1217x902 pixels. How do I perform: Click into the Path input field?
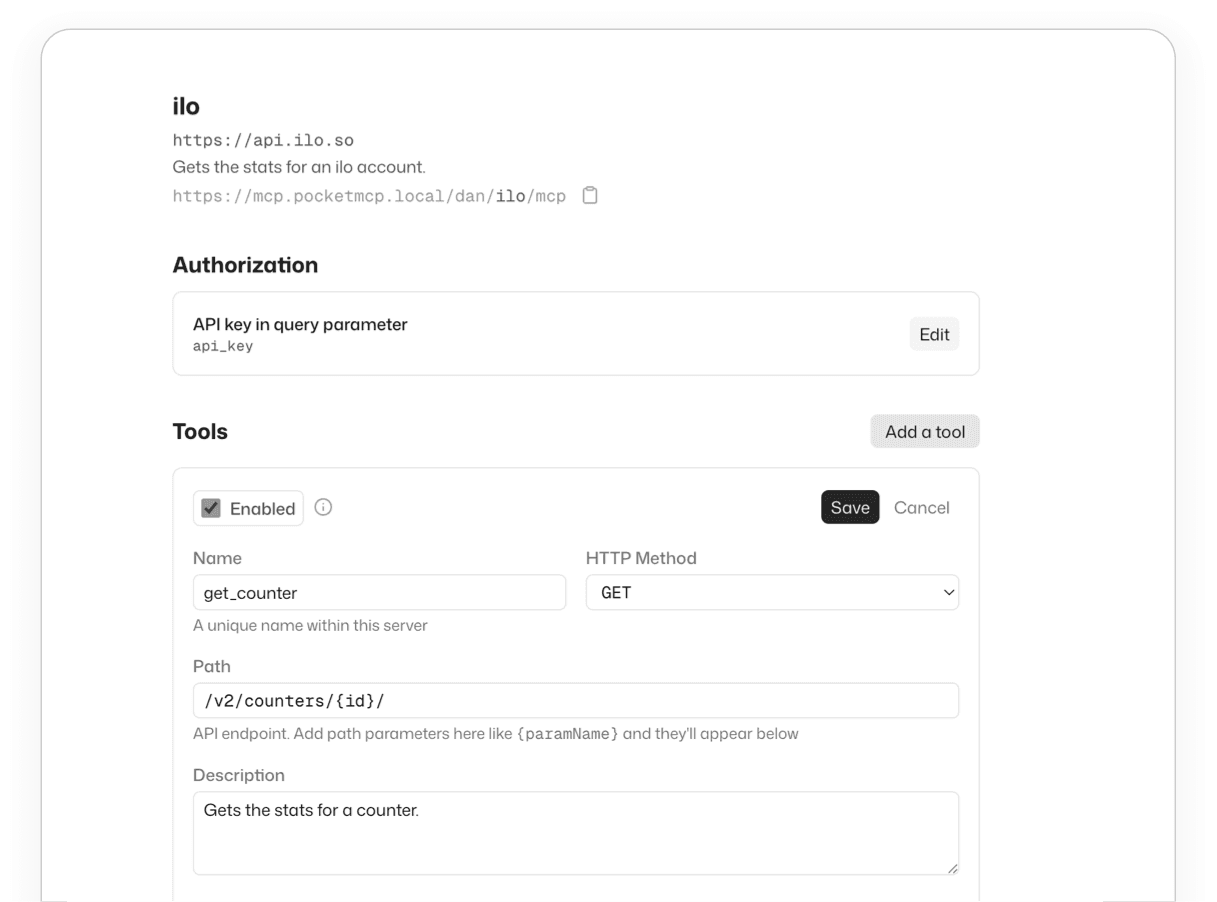coord(575,700)
